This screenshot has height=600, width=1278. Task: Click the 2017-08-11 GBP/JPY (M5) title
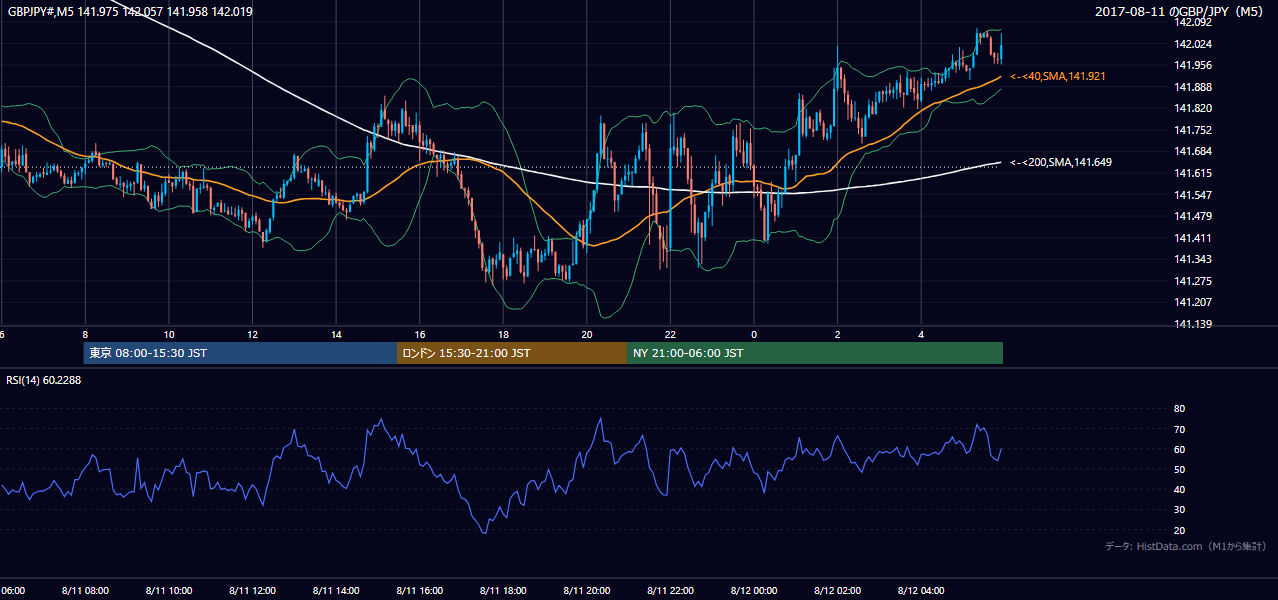click(1181, 12)
